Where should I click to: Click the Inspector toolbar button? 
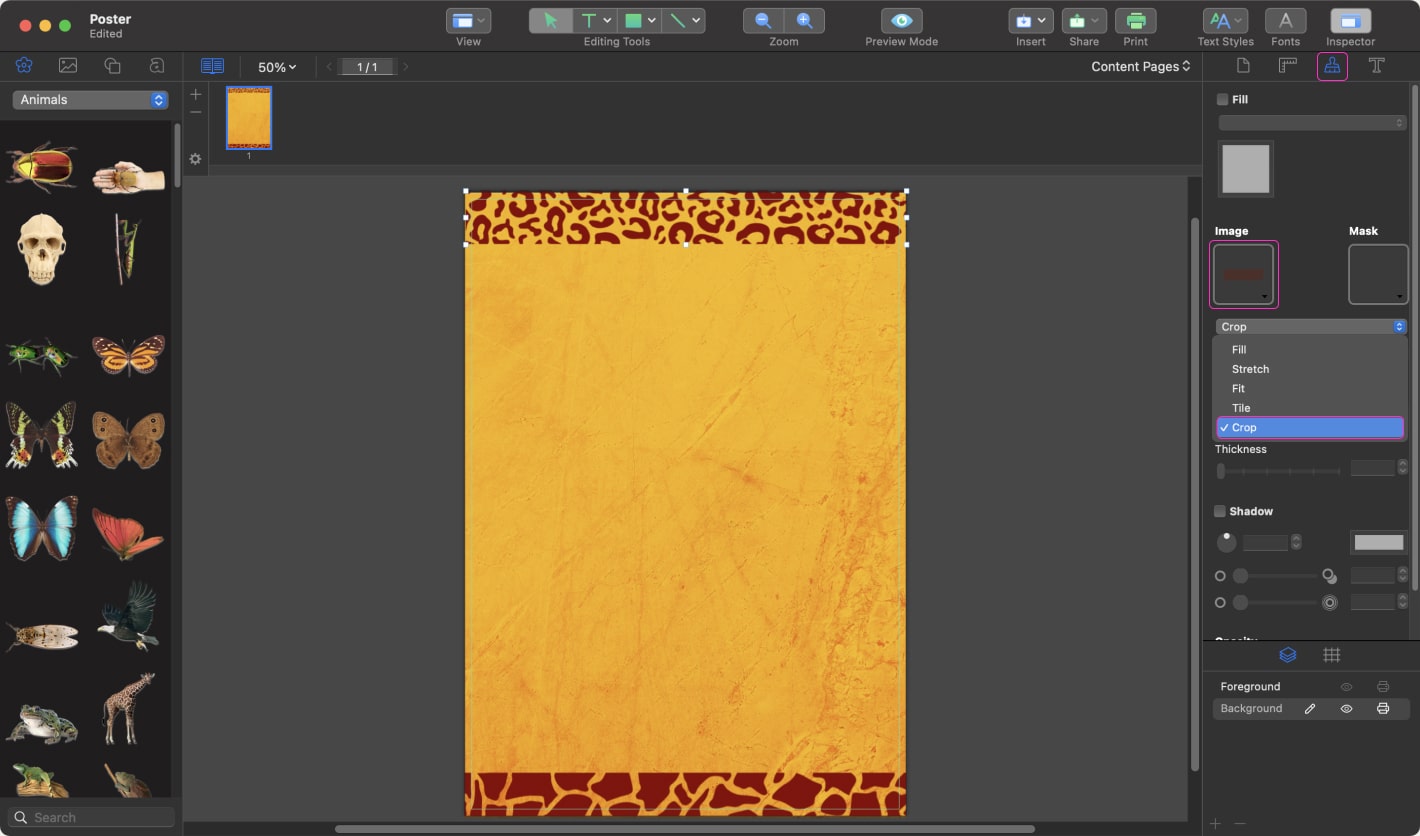coord(1350,20)
